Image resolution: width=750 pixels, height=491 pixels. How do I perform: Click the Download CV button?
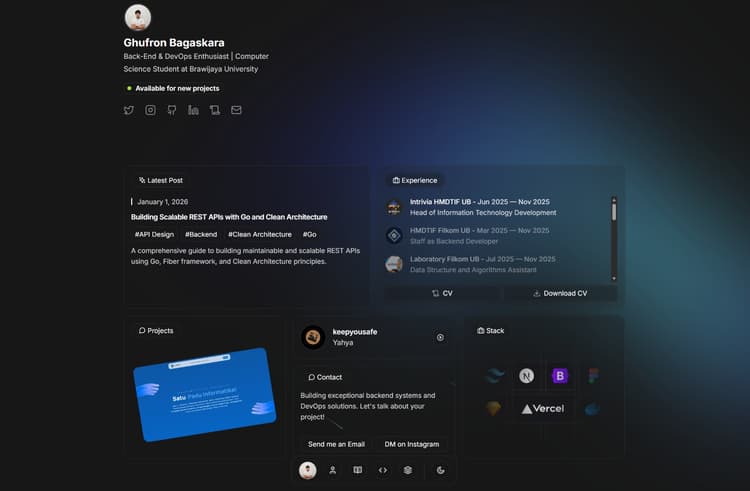click(560, 294)
